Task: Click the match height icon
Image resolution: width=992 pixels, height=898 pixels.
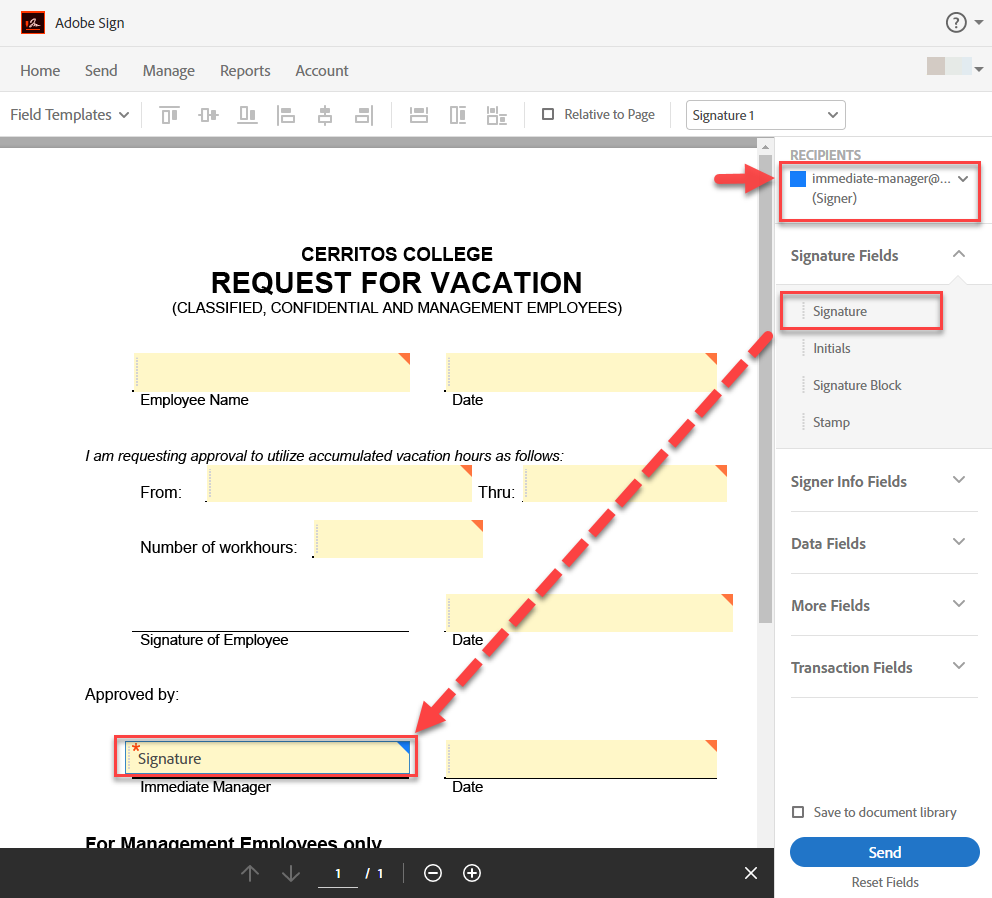Action: tap(458, 115)
